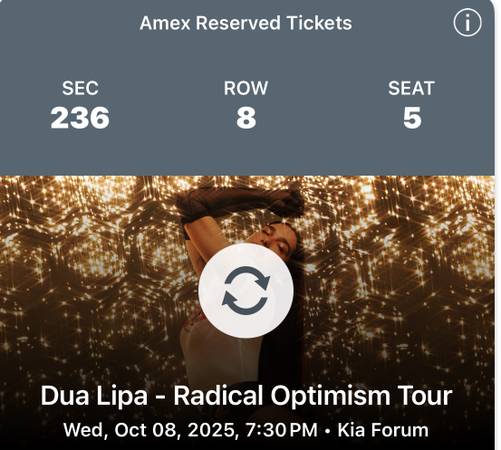Click the Amex Reserved Tickets header
The width and height of the screenshot is (501, 450).
coord(246,23)
